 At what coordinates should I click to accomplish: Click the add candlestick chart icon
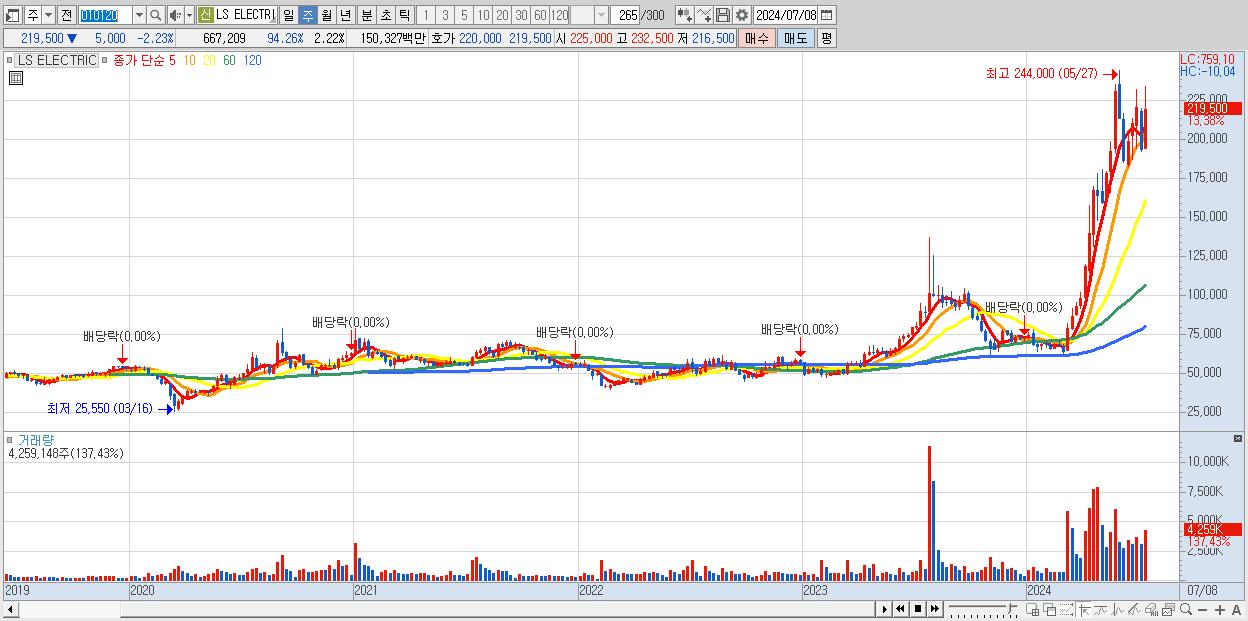tap(685, 15)
